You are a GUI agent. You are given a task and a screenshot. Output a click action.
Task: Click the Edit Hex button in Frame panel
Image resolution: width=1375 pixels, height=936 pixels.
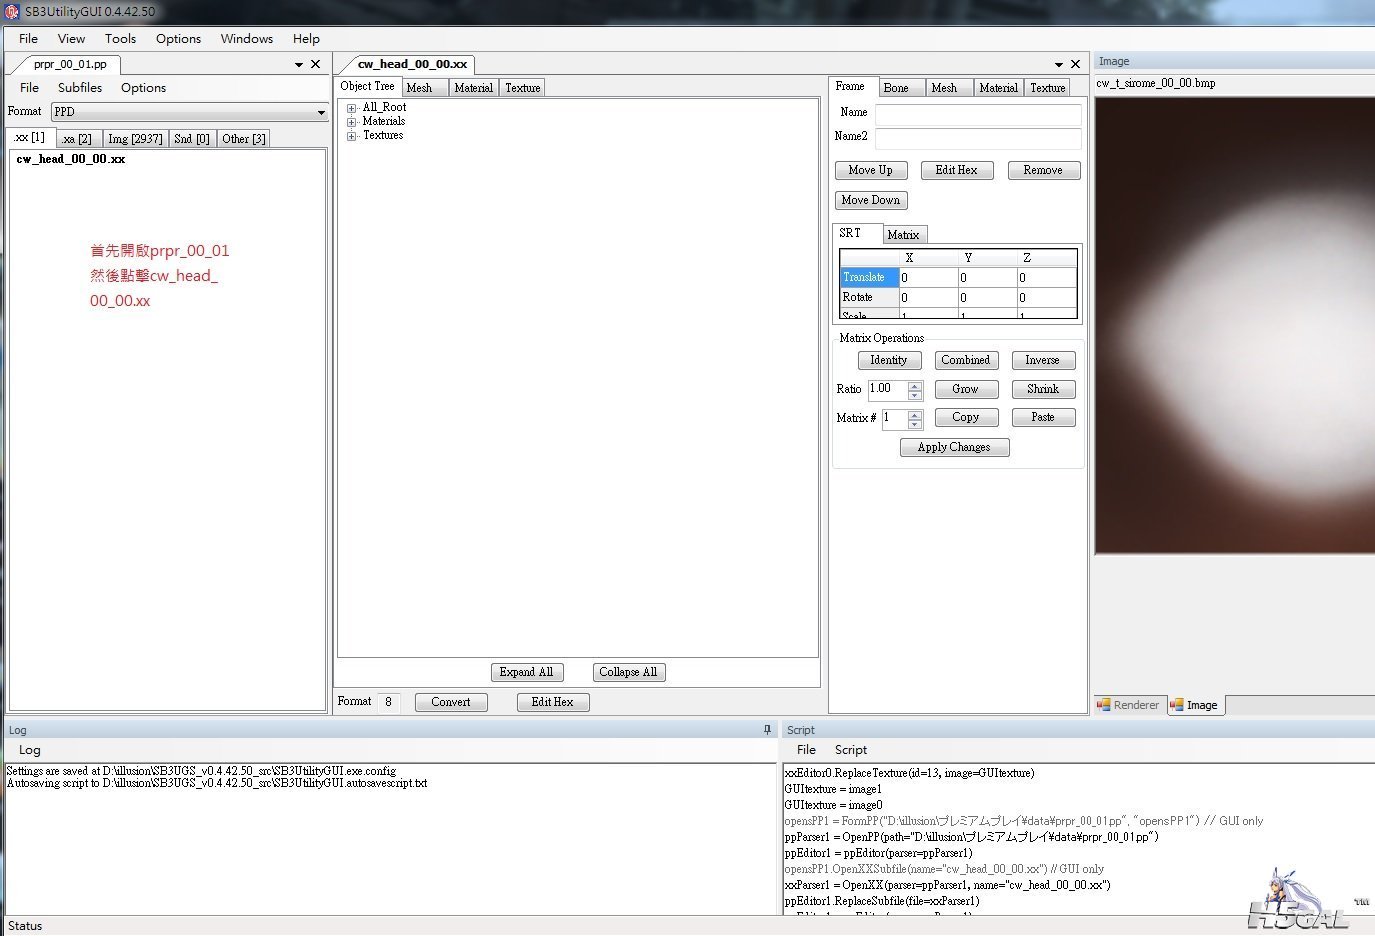pos(956,170)
